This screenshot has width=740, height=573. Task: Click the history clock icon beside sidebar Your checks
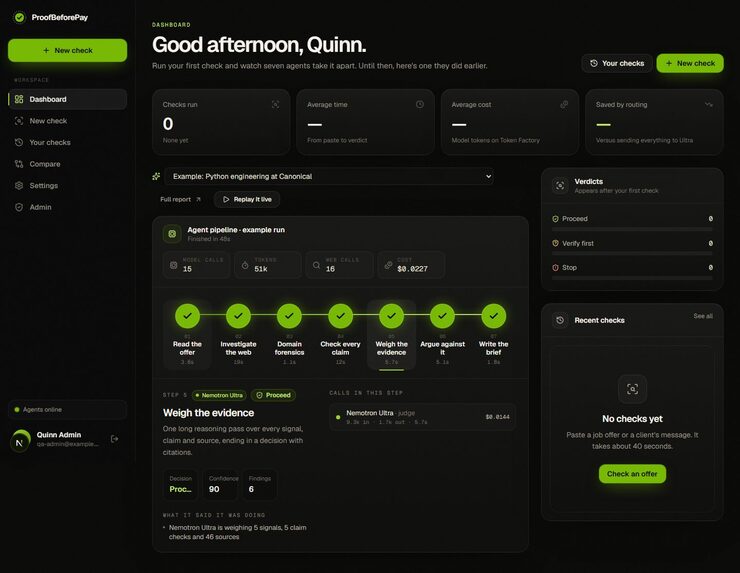click(19, 143)
